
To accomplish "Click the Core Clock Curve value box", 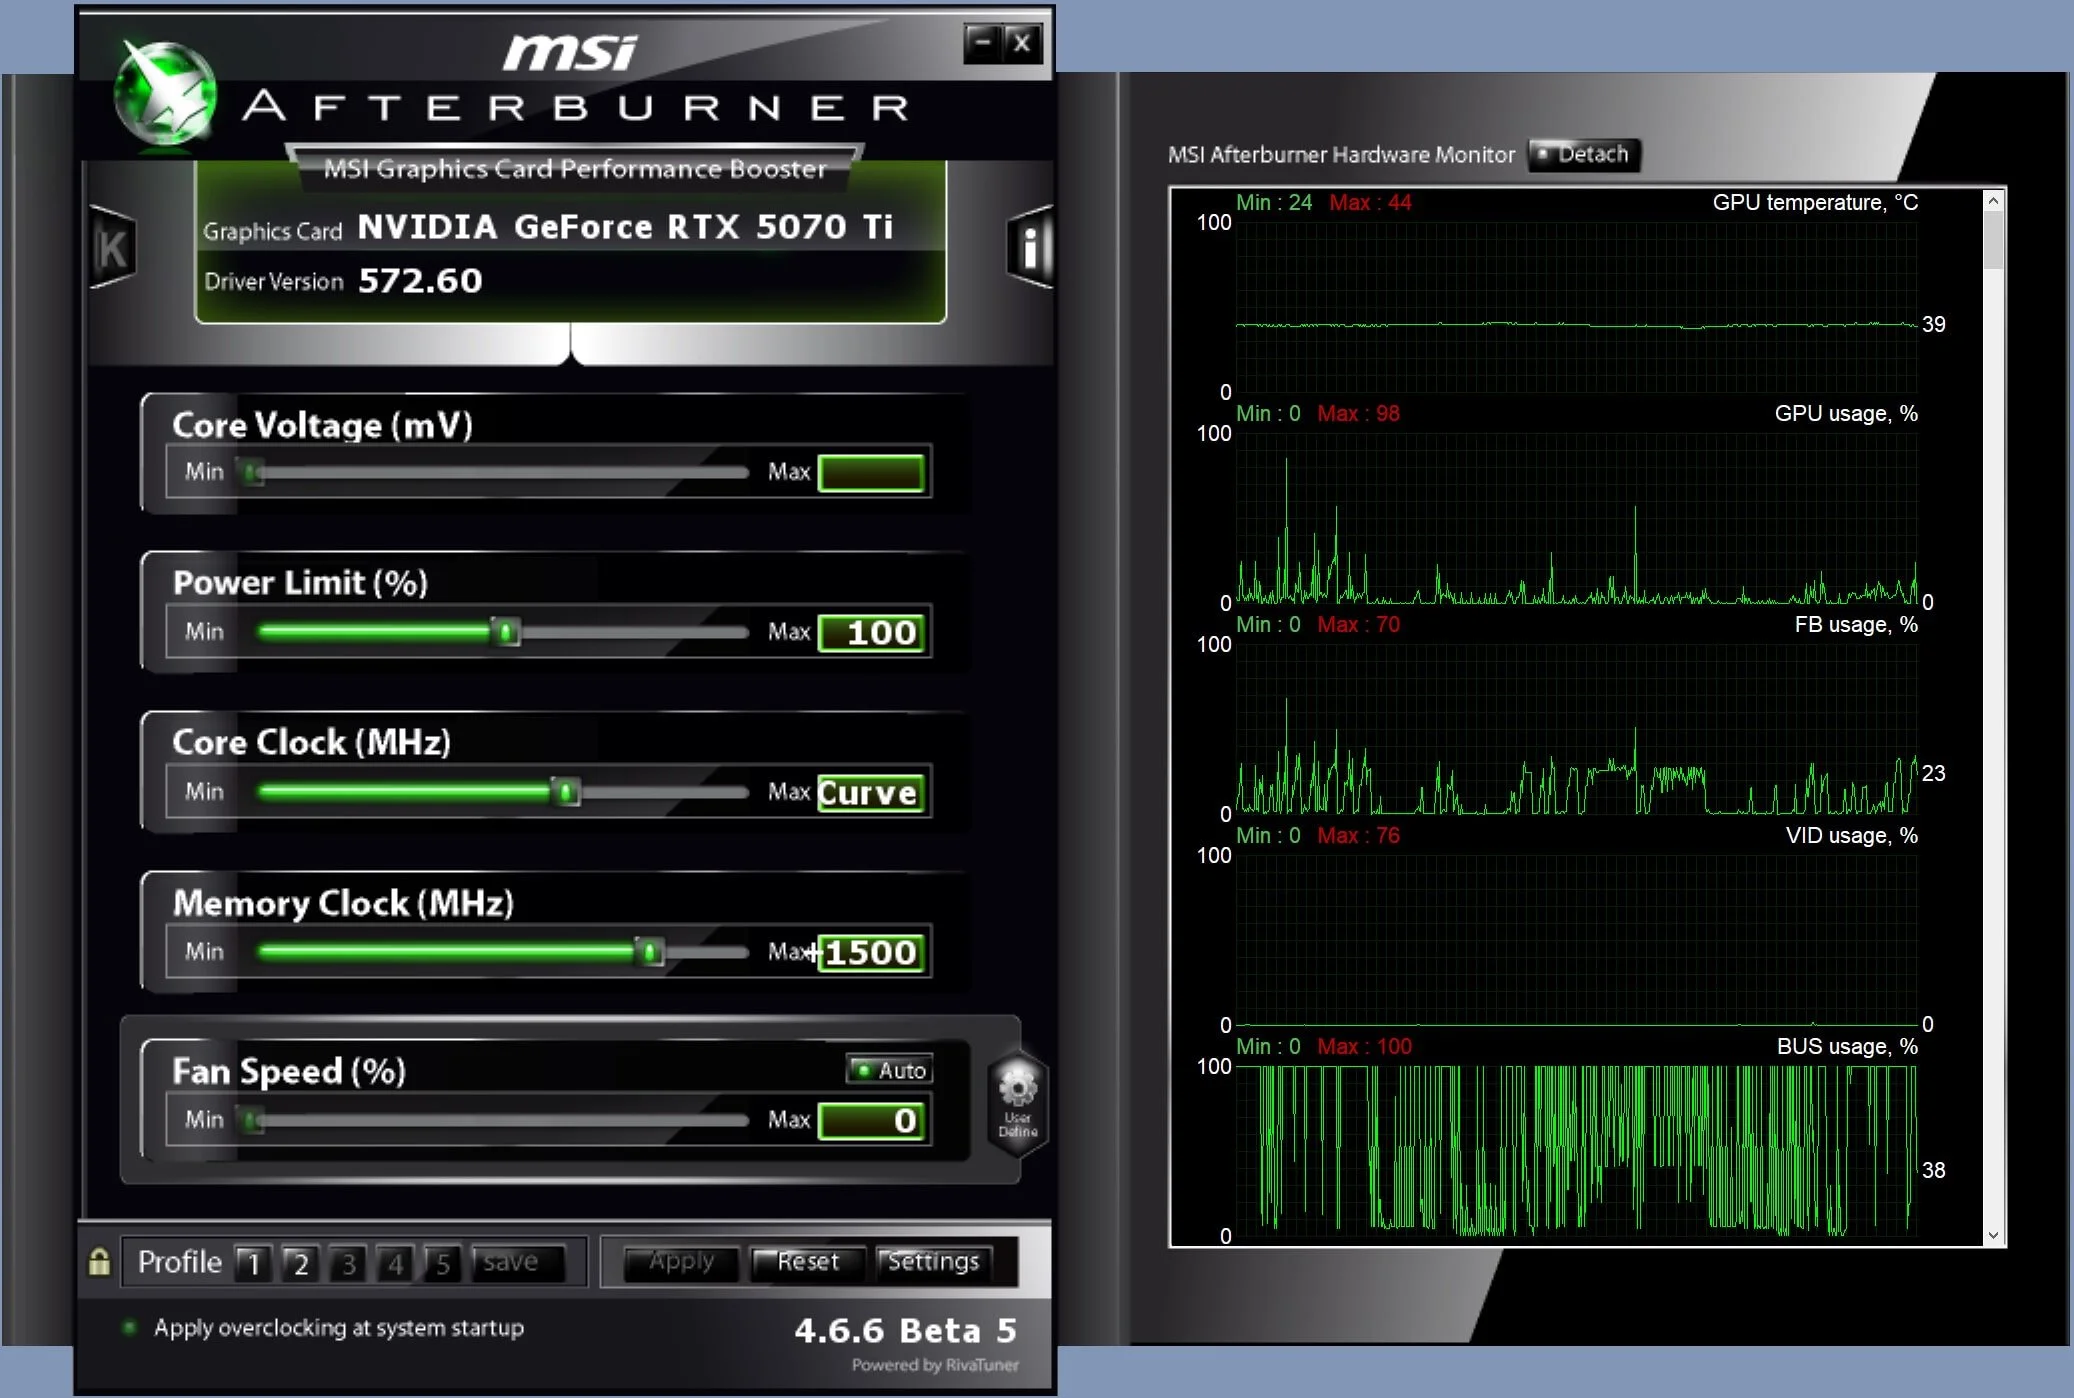I will pyautogui.click(x=869, y=793).
